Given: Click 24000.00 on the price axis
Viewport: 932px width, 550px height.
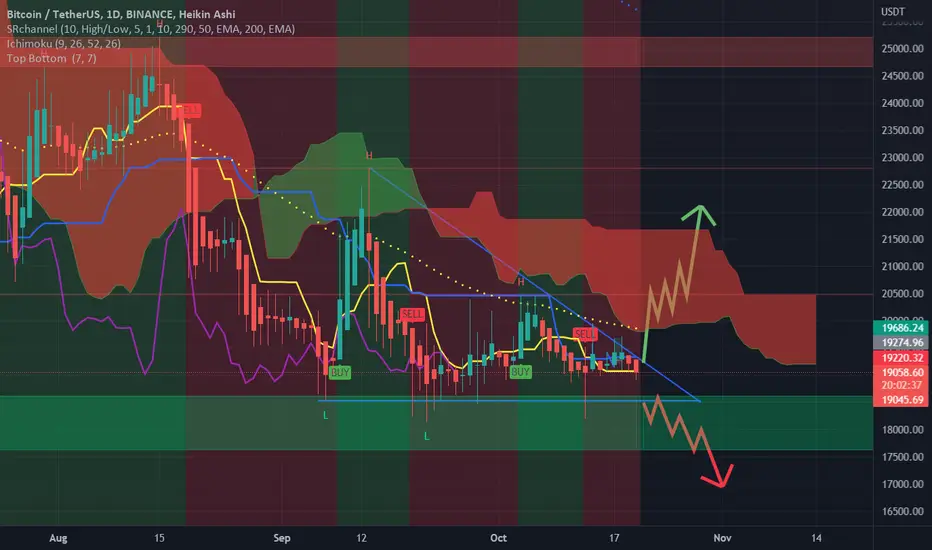Looking at the screenshot, I should tap(902, 103).
